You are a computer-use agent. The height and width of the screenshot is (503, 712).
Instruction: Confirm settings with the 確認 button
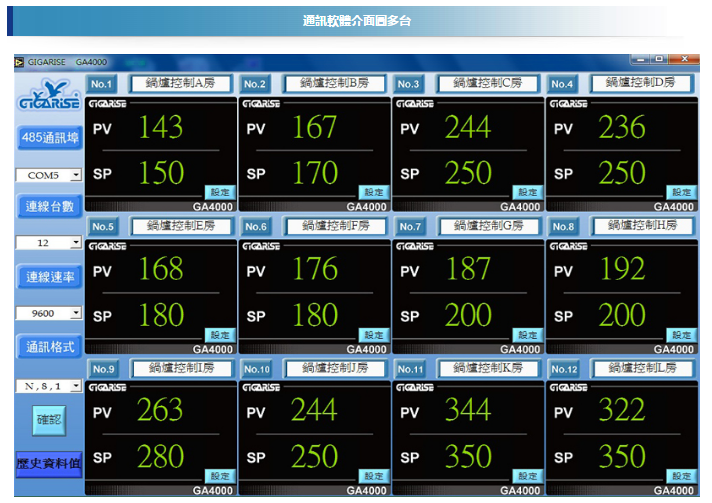click(x=49, y=420)
